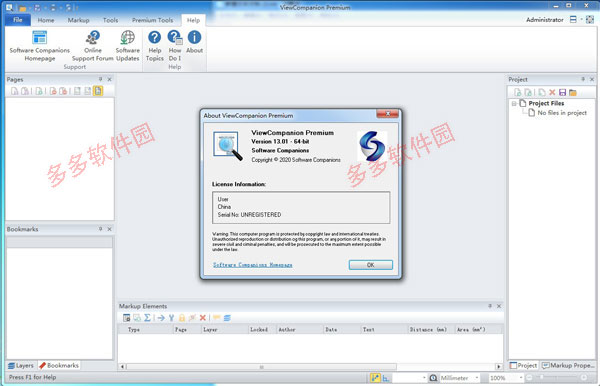Toggle the ortho axis icon in status bar
Image resolution: width=600 pixels, height=386 pixels.
pos(385,378)
